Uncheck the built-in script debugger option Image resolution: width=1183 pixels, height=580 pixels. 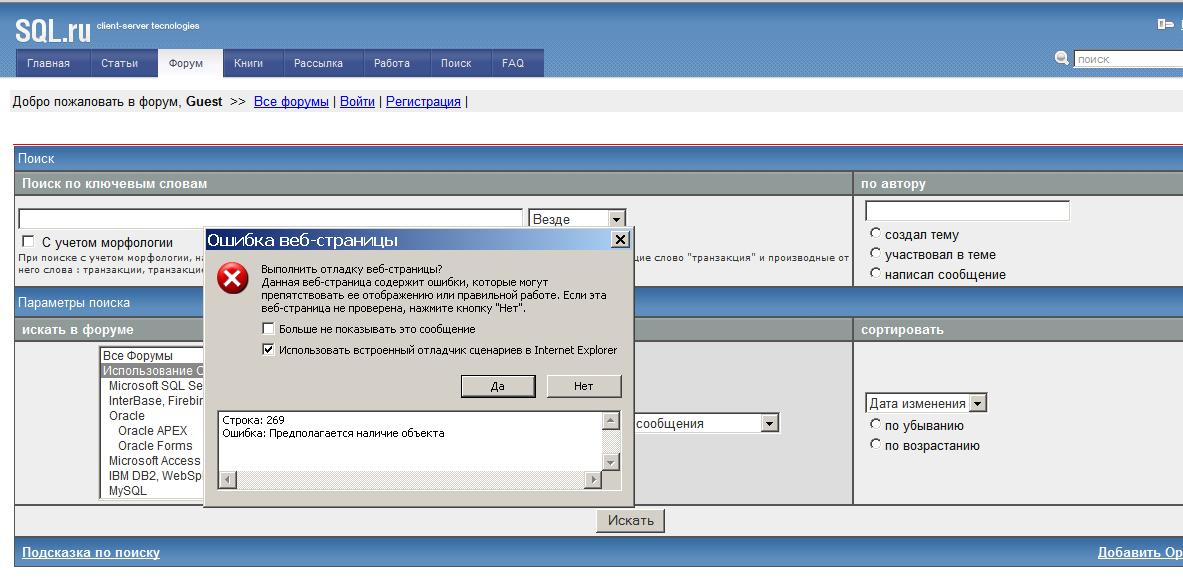[x=268, y=350]
